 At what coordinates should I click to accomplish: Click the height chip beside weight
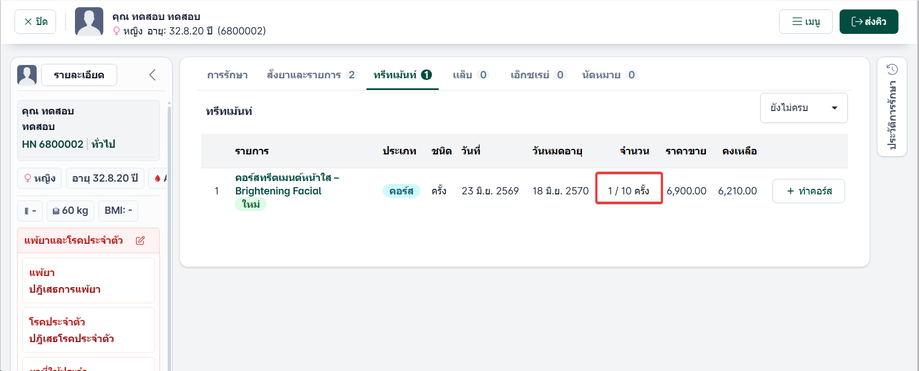click(30, 210)
